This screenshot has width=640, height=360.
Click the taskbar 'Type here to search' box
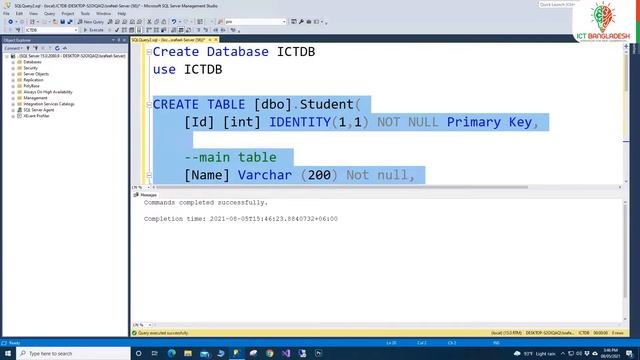click(73, 353)
